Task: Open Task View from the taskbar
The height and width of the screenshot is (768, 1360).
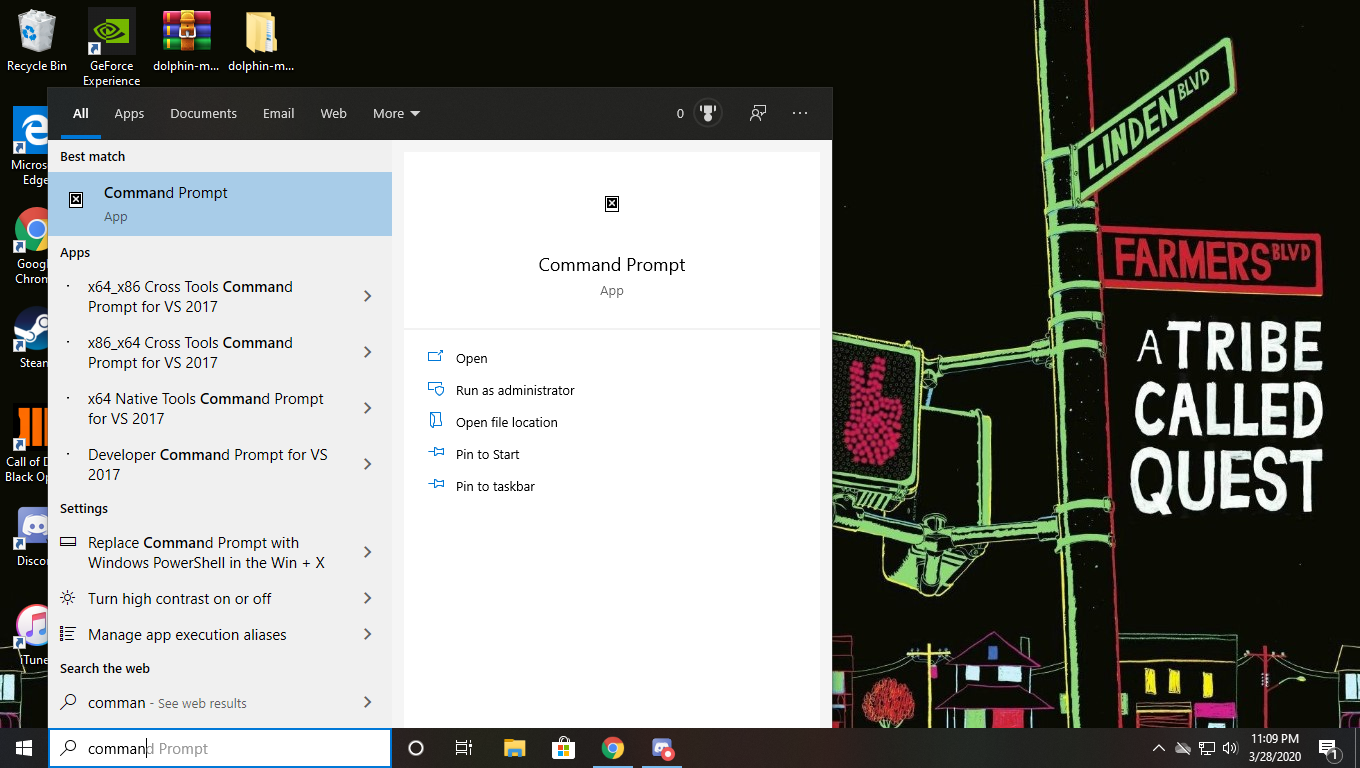Action: (x=464, y=748)
